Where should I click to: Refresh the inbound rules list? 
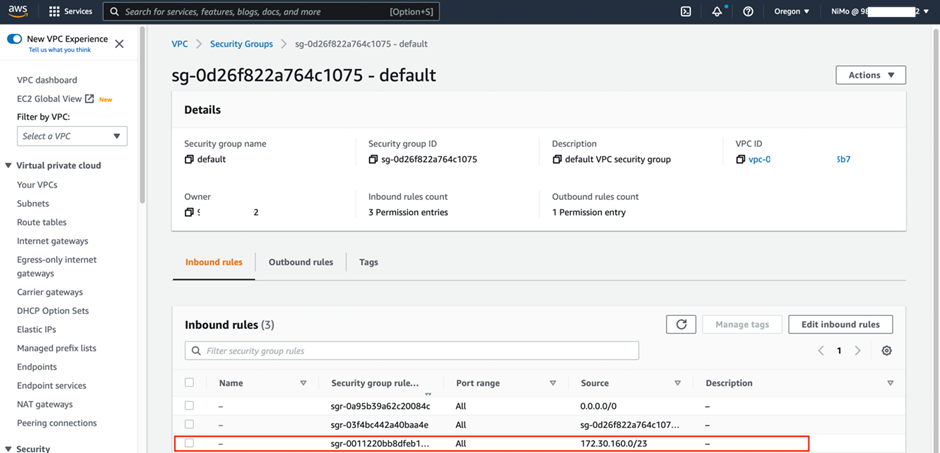click(x=680, y=324)
